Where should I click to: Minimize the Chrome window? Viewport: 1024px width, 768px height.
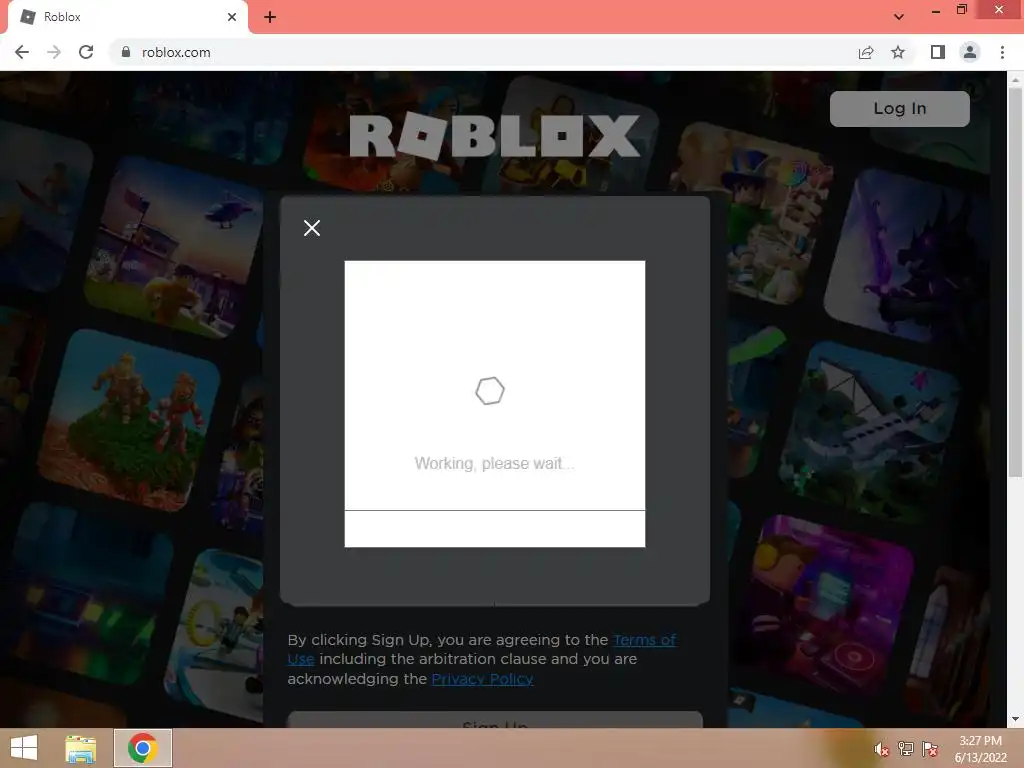[x=935, y=10]
